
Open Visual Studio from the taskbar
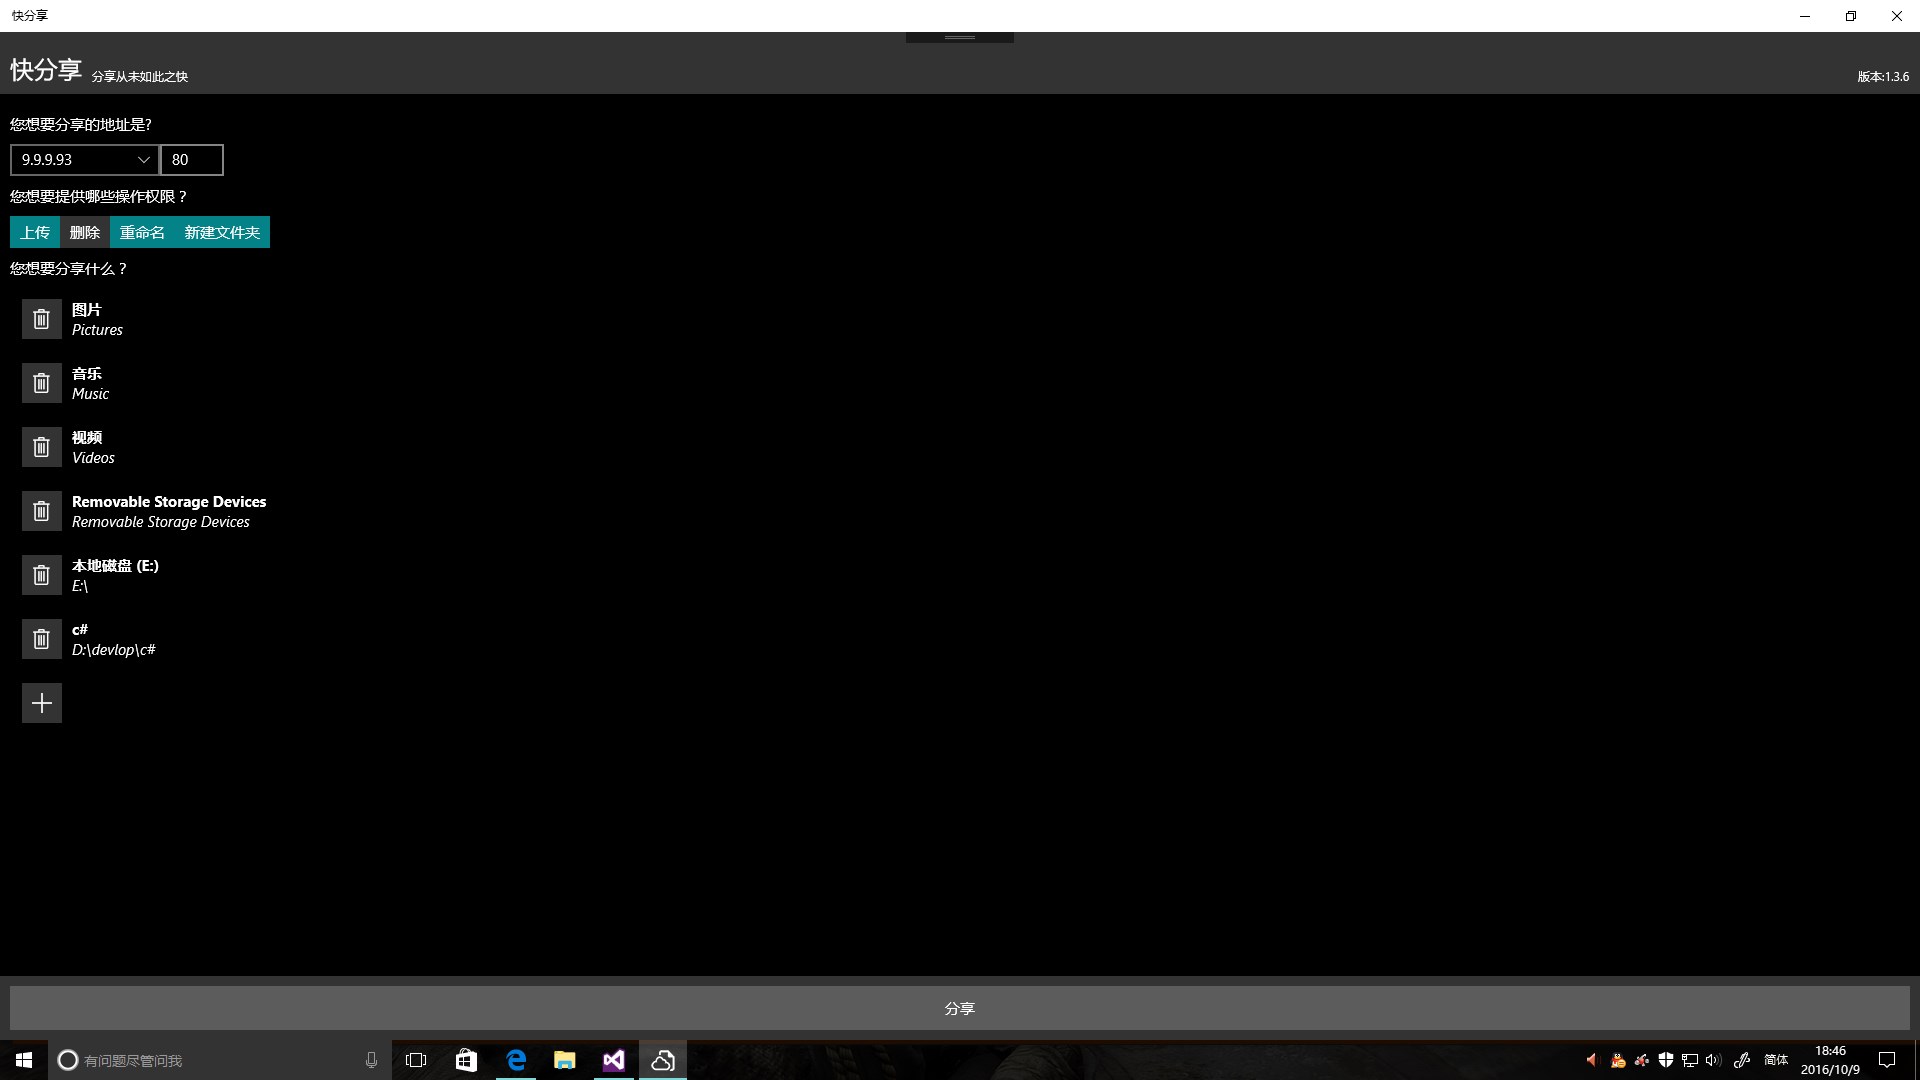pos(613,1060)
